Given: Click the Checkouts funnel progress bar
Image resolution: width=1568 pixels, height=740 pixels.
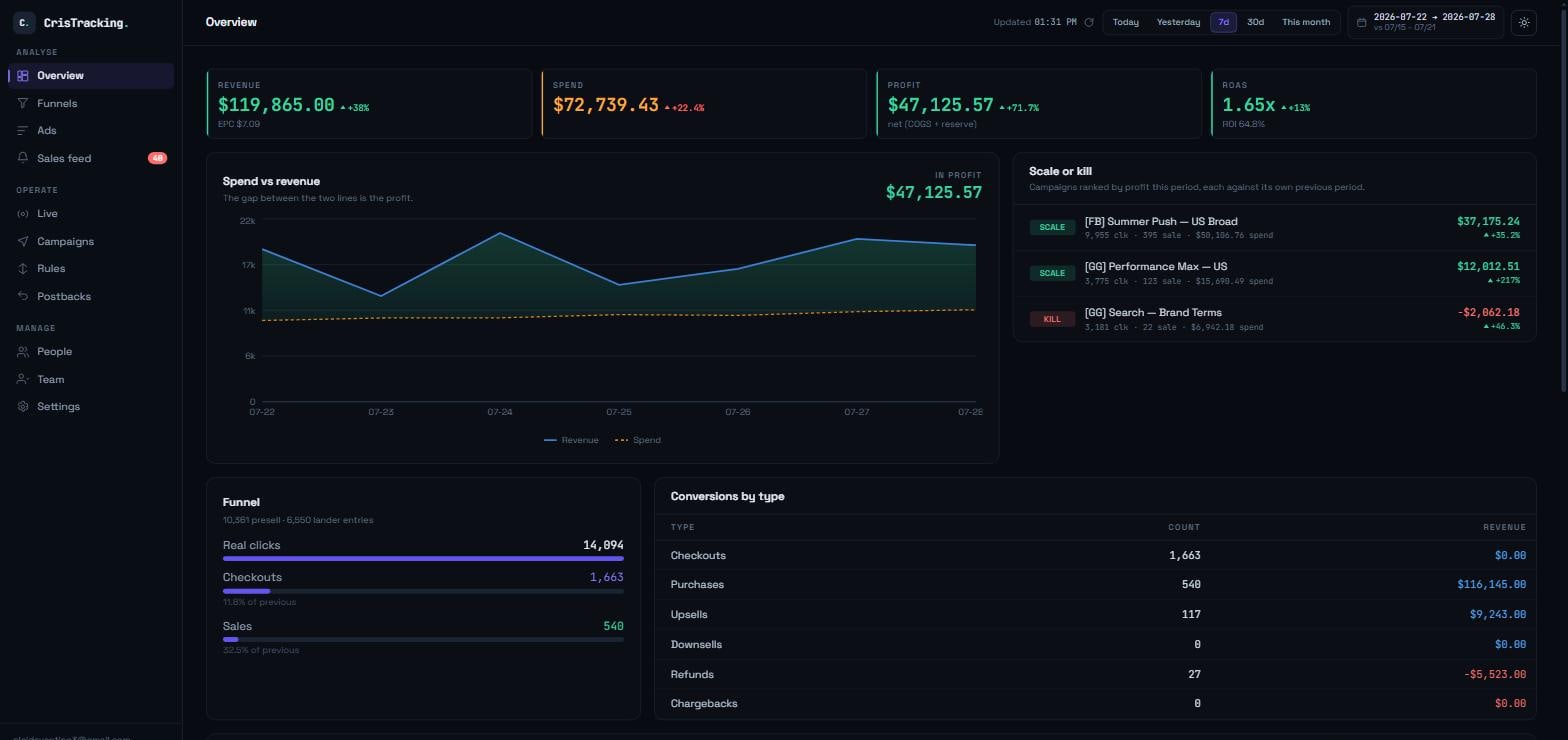Looking at the screenshot, I should (423, 591).
